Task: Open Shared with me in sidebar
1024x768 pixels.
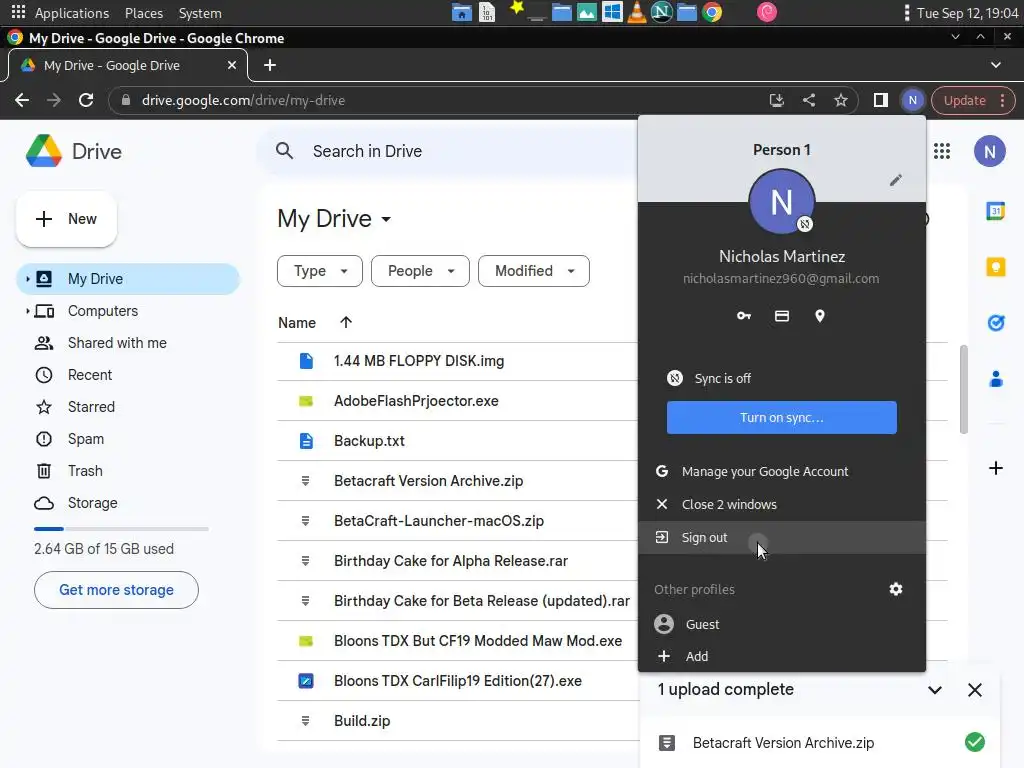Action: point(128,343)
